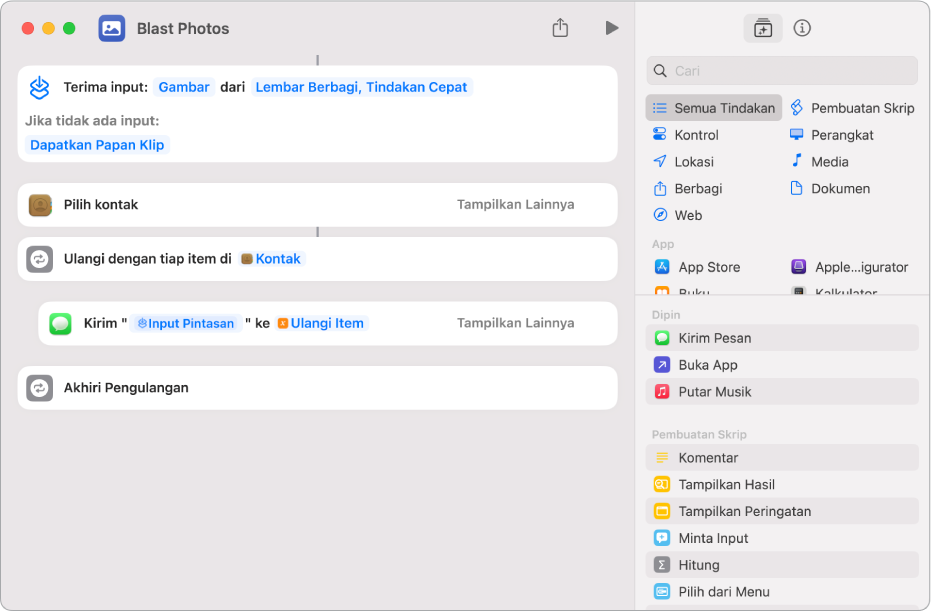Viewport: 931px width, 612px height.
Task: Open Apple Configurator actions
Action: [850, 267]
